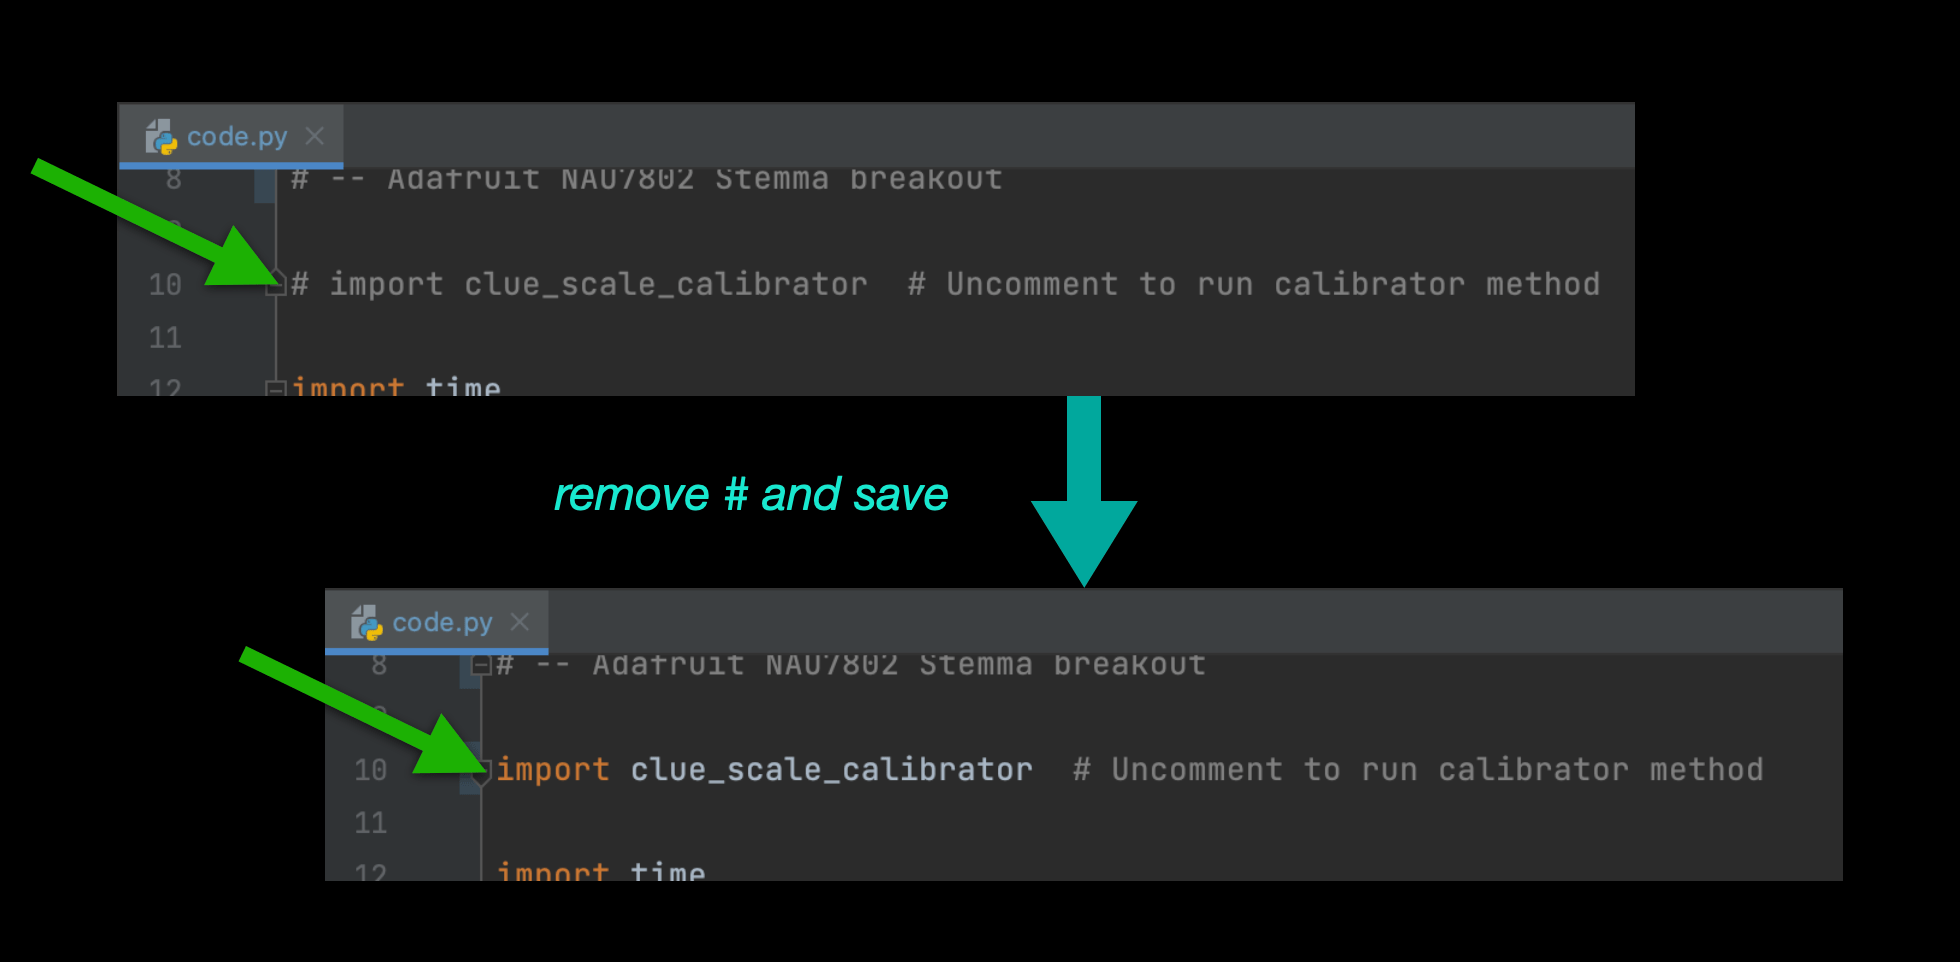Click the fold marker beside the orange 'import clue_scale_calibrator' line
1960x962 pixels.
[481, 771]
